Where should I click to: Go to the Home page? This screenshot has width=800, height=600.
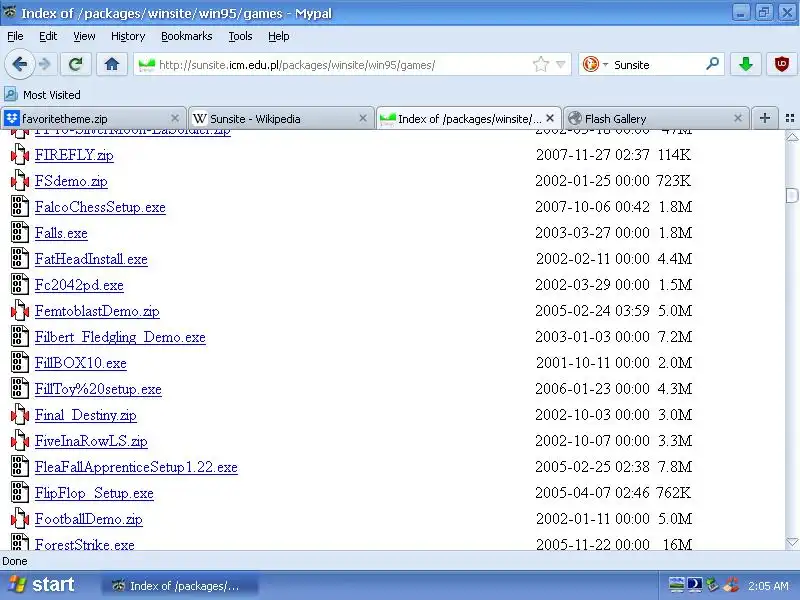(112, 64)
